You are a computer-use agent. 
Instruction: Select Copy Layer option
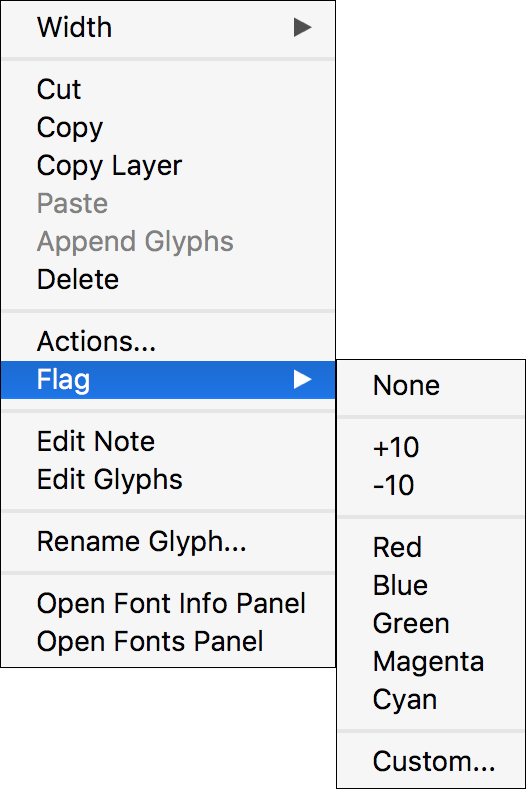168,166
